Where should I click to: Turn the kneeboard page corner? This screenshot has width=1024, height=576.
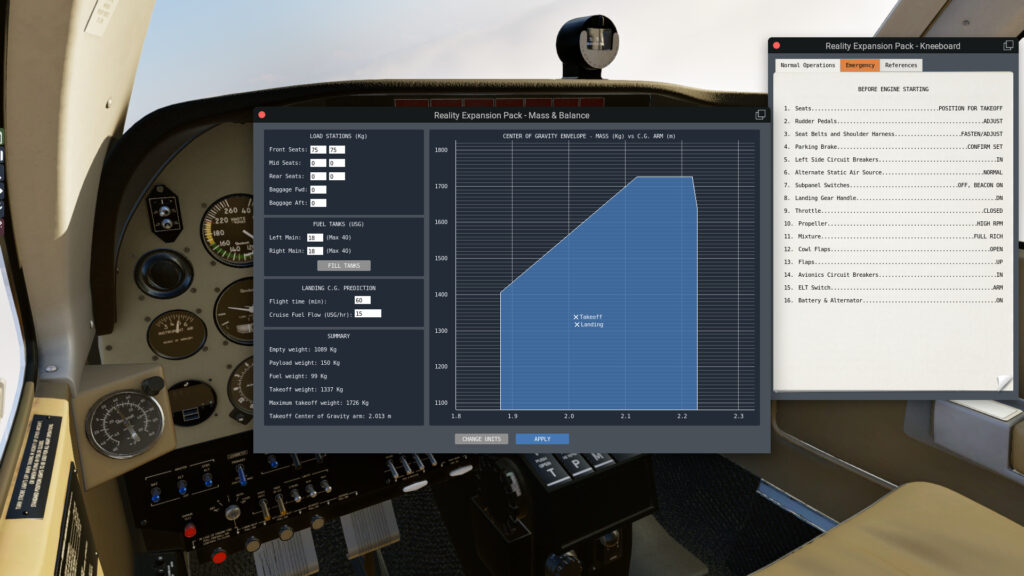click(x=1003, y=383)
